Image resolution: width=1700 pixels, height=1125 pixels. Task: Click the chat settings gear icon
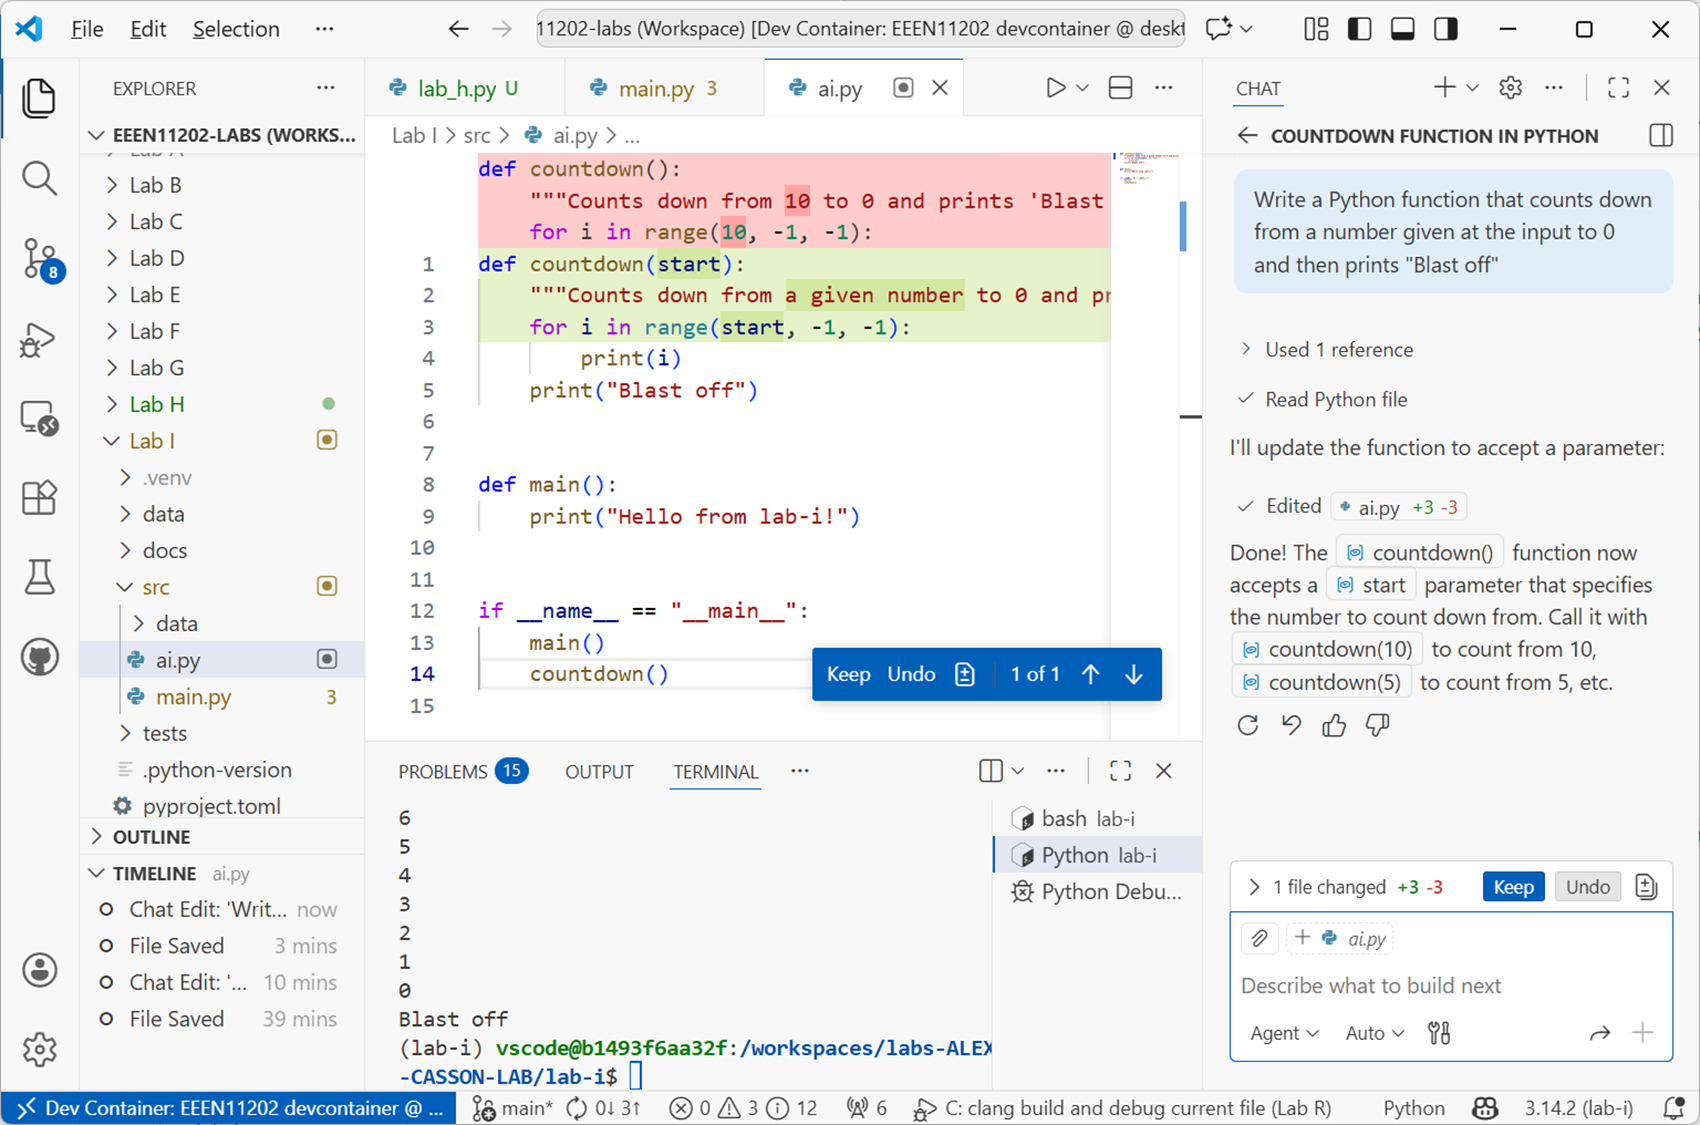[x=1510, y=88]
